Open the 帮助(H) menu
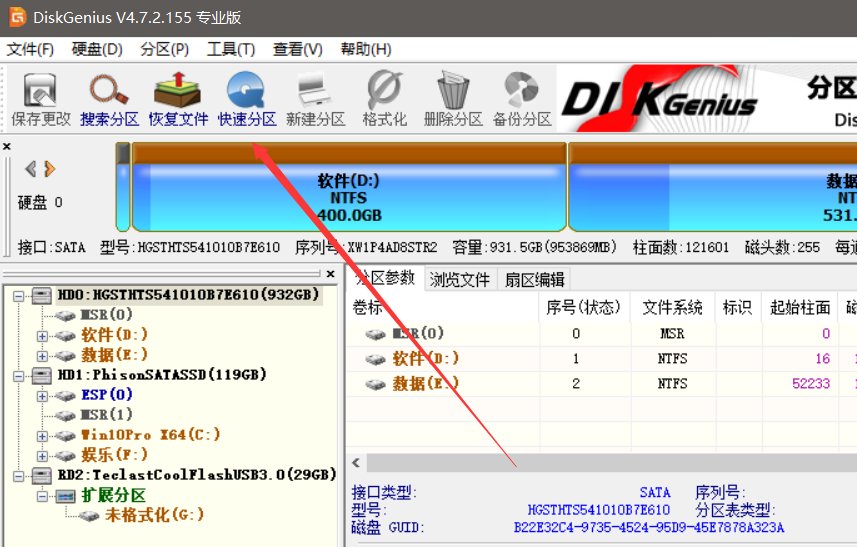 tap(366, 49)
